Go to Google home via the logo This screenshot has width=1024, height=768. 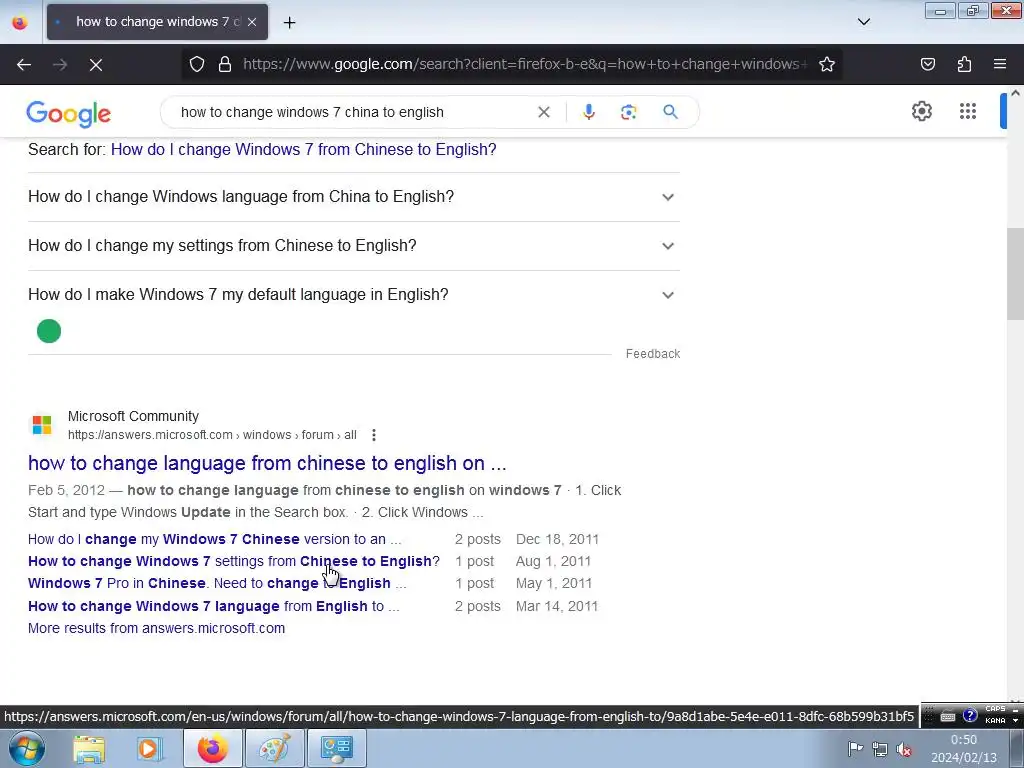(69, 114)
